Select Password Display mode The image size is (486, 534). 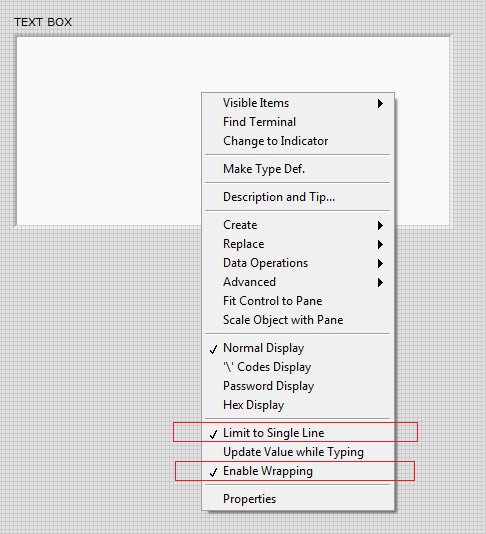click(298, 386)
